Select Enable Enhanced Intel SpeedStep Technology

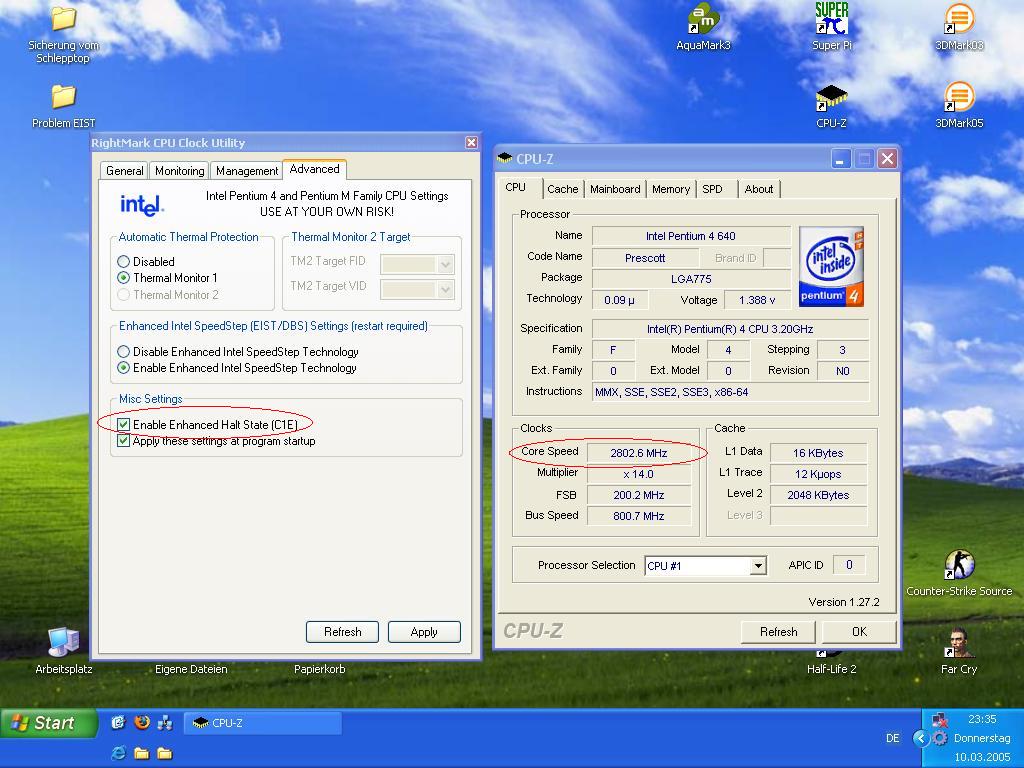pyautogui.click(x=123, y=368)
